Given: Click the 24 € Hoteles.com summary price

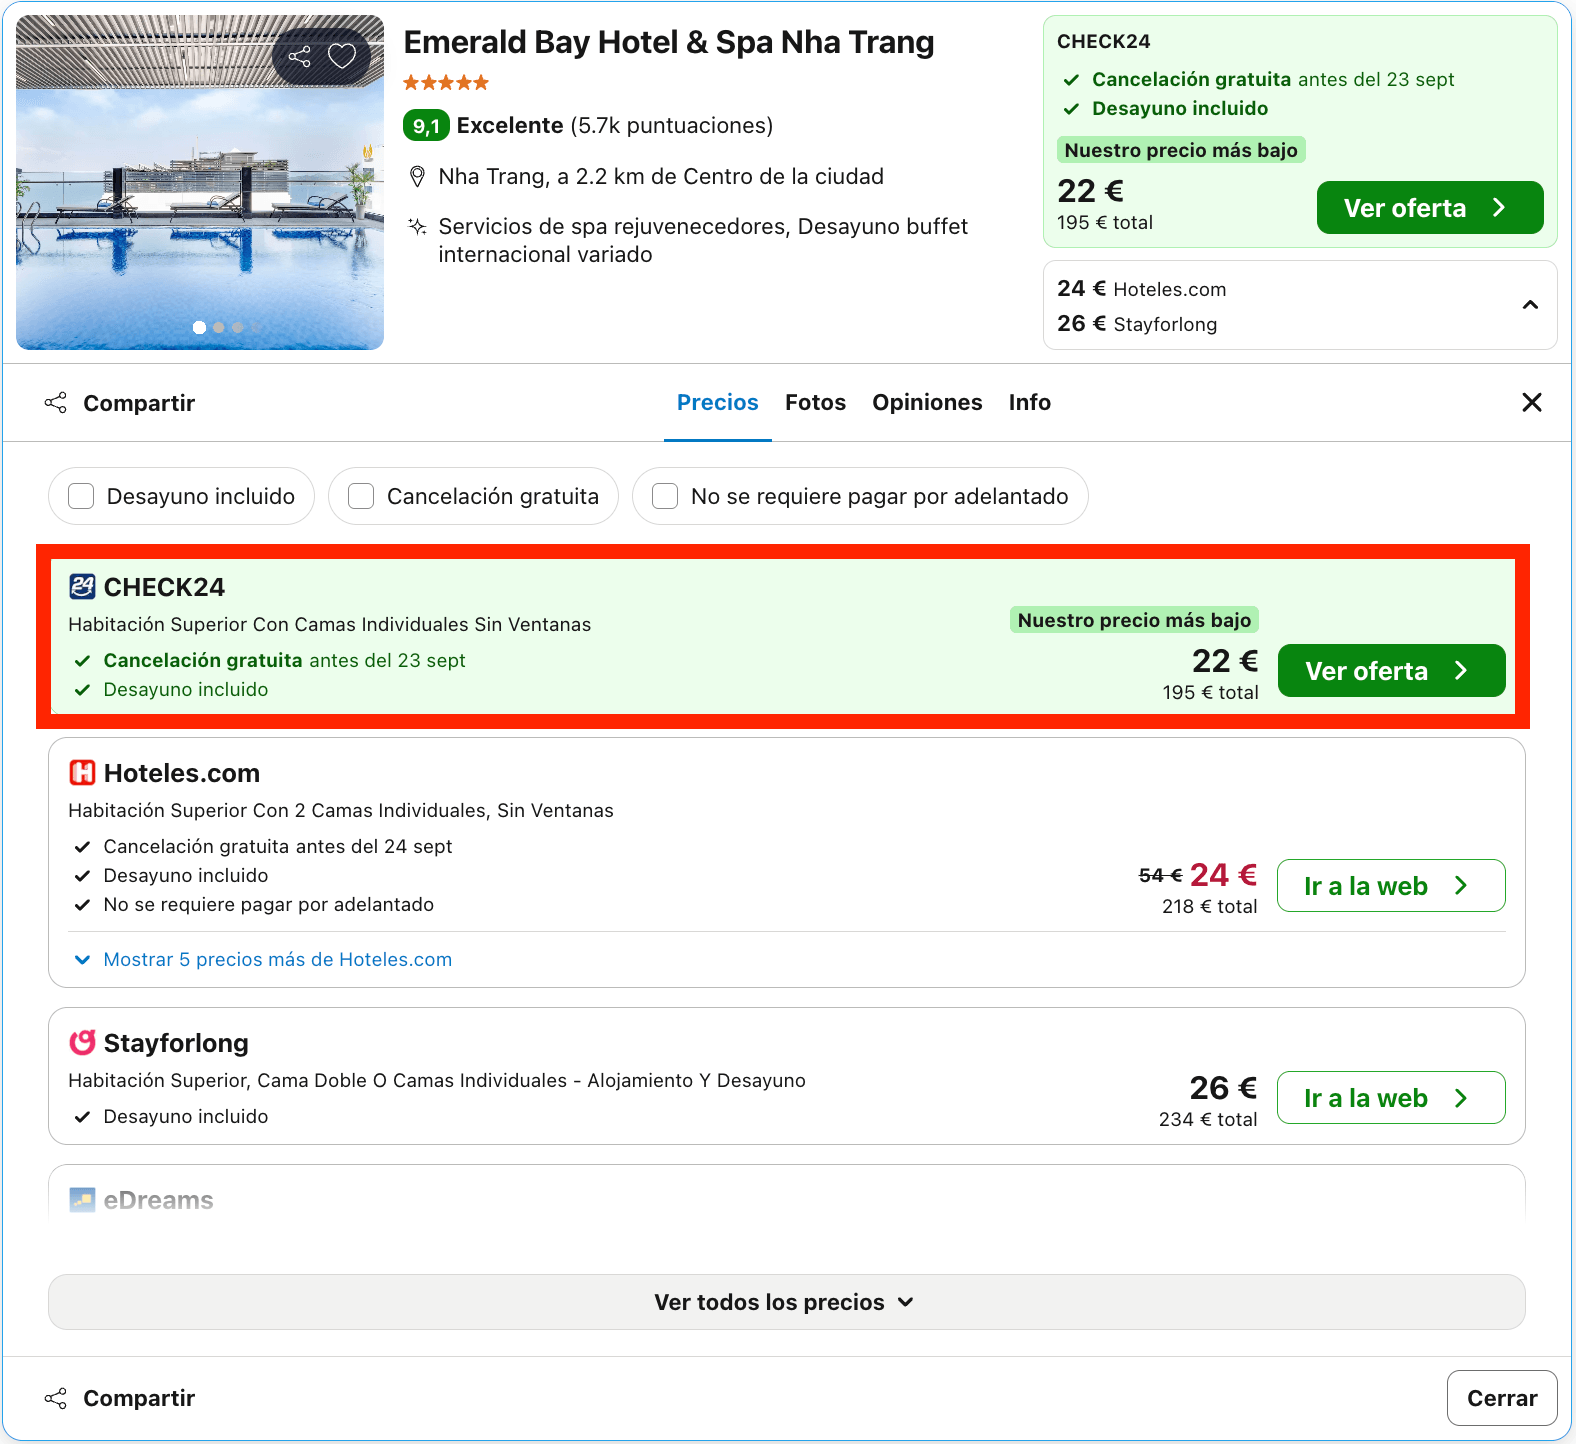Looking at the screenshot, I should [x=1142, y=289].
